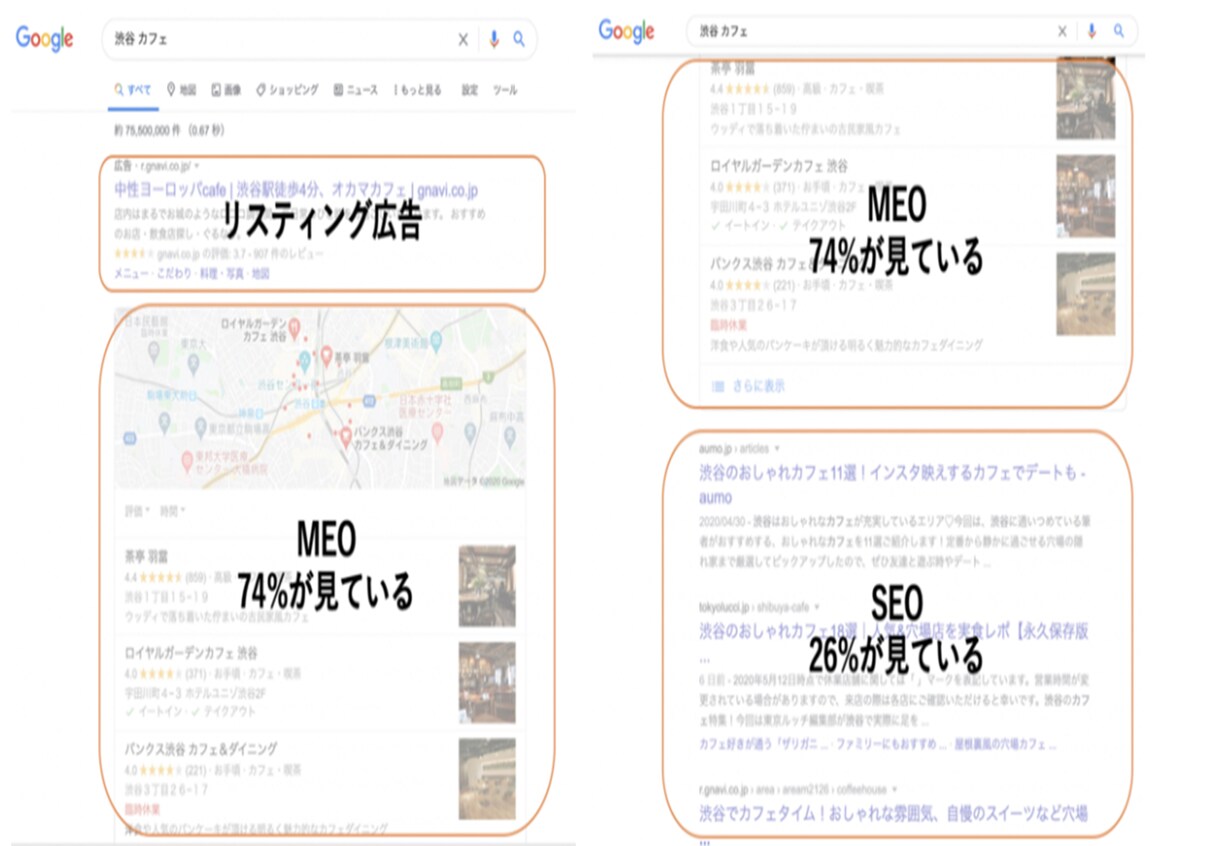Open the gnavi 渋谷でカフェタイム result
The image size is (1220, 846).
click(893, 812)
